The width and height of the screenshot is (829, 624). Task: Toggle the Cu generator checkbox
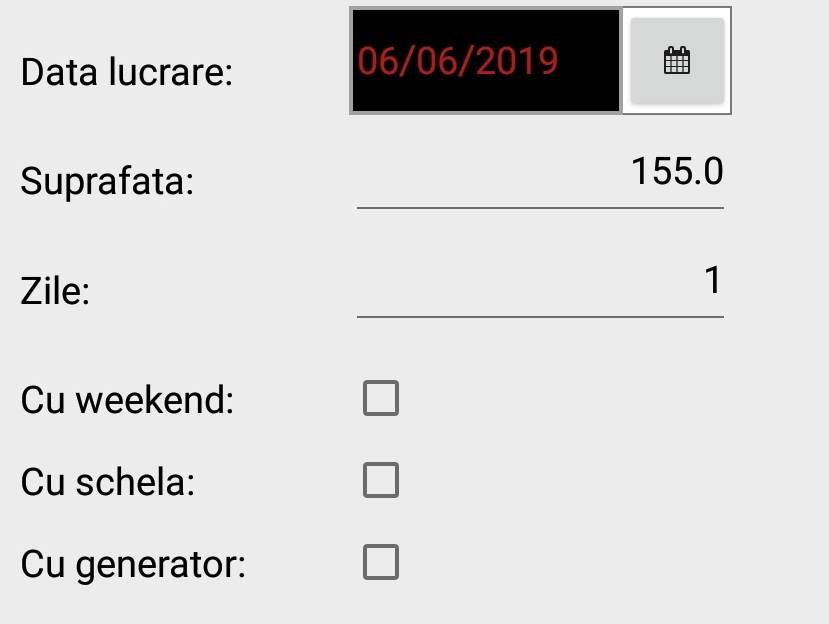(x=380, y=563)
